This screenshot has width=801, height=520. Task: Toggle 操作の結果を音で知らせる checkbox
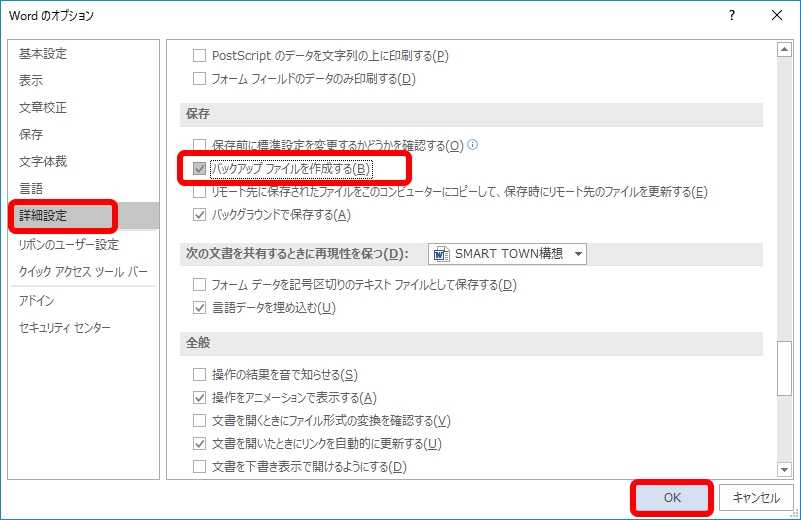[199, 375]
